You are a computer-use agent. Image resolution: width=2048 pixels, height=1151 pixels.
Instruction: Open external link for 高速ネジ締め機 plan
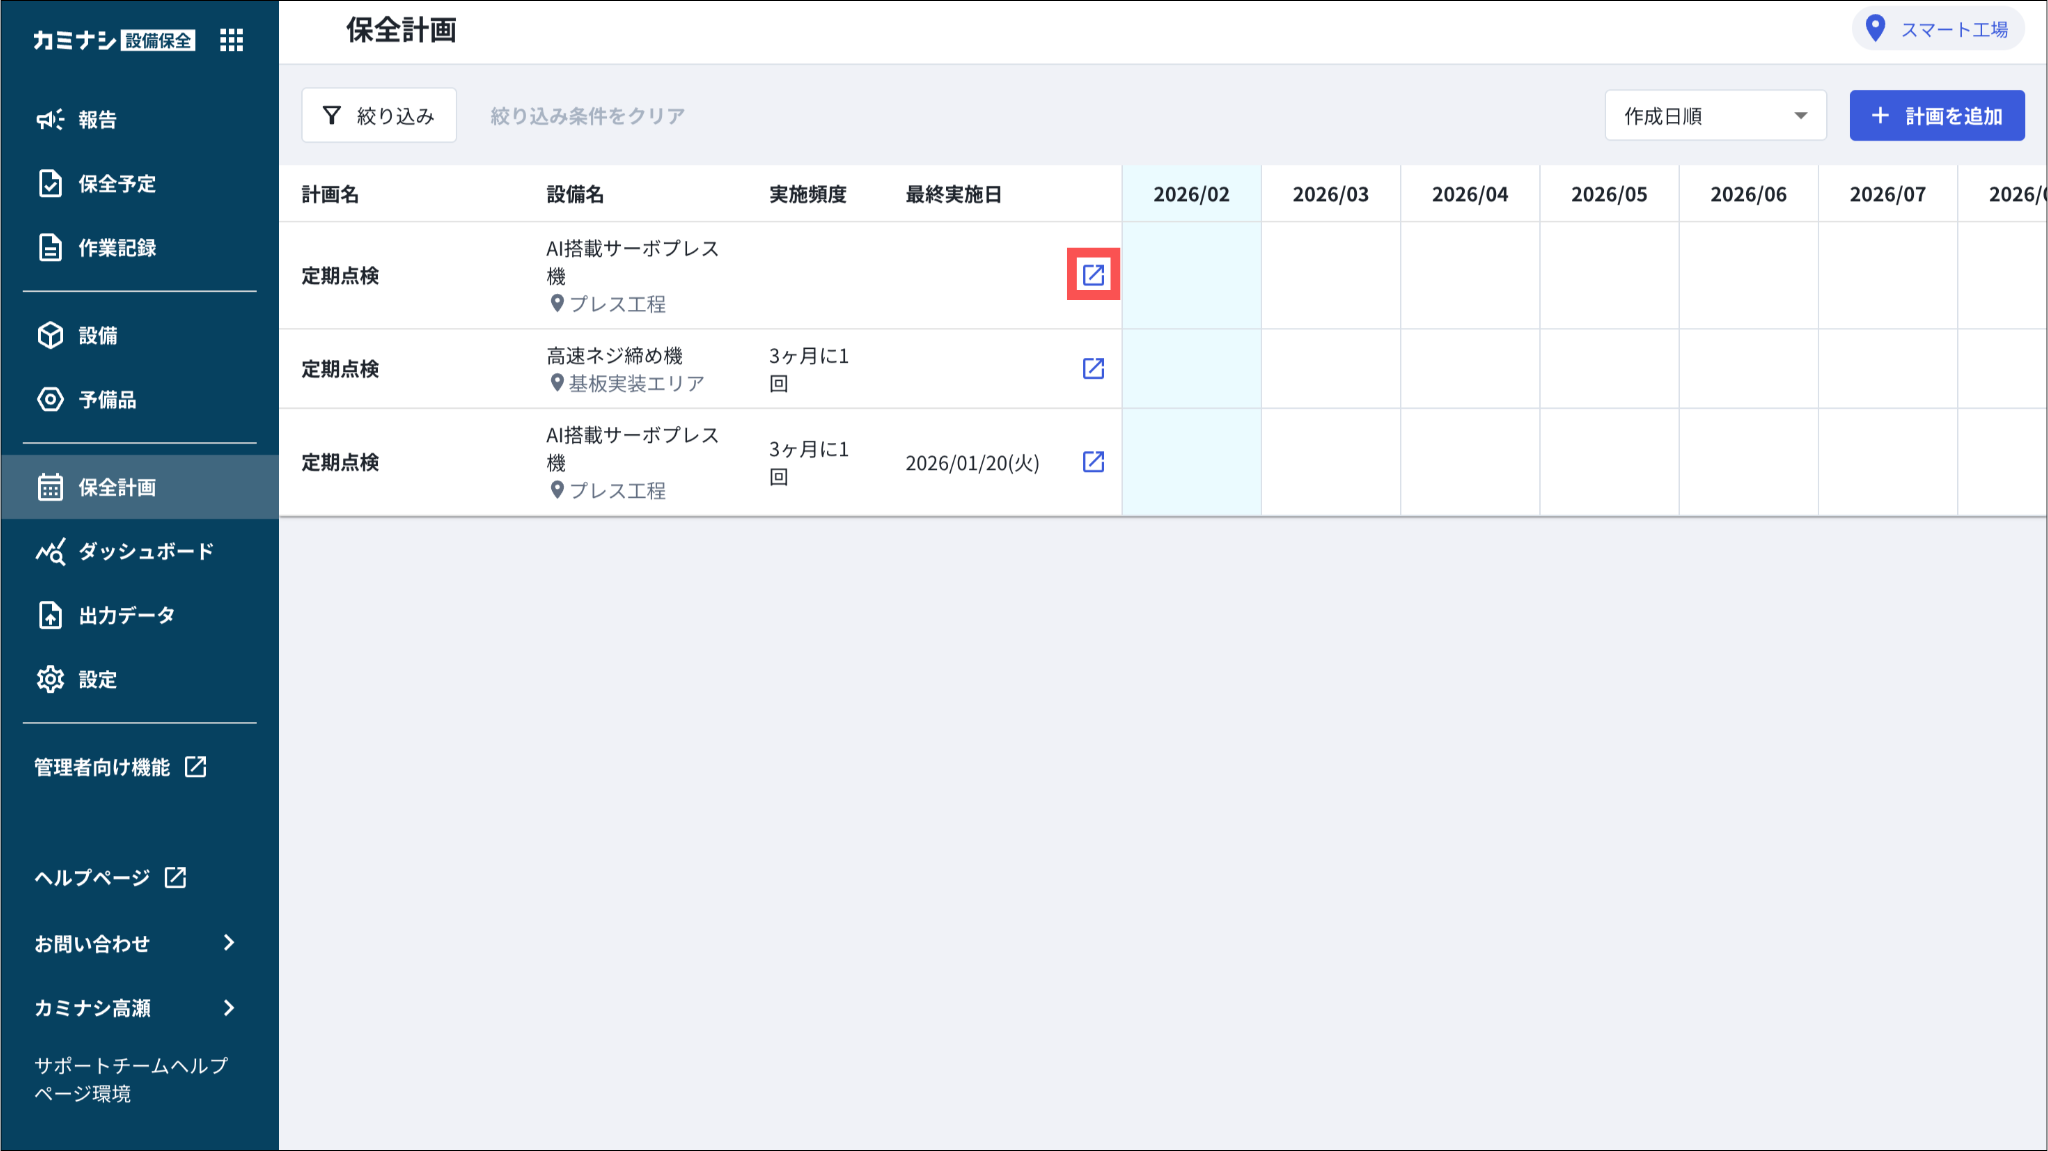1093,369
